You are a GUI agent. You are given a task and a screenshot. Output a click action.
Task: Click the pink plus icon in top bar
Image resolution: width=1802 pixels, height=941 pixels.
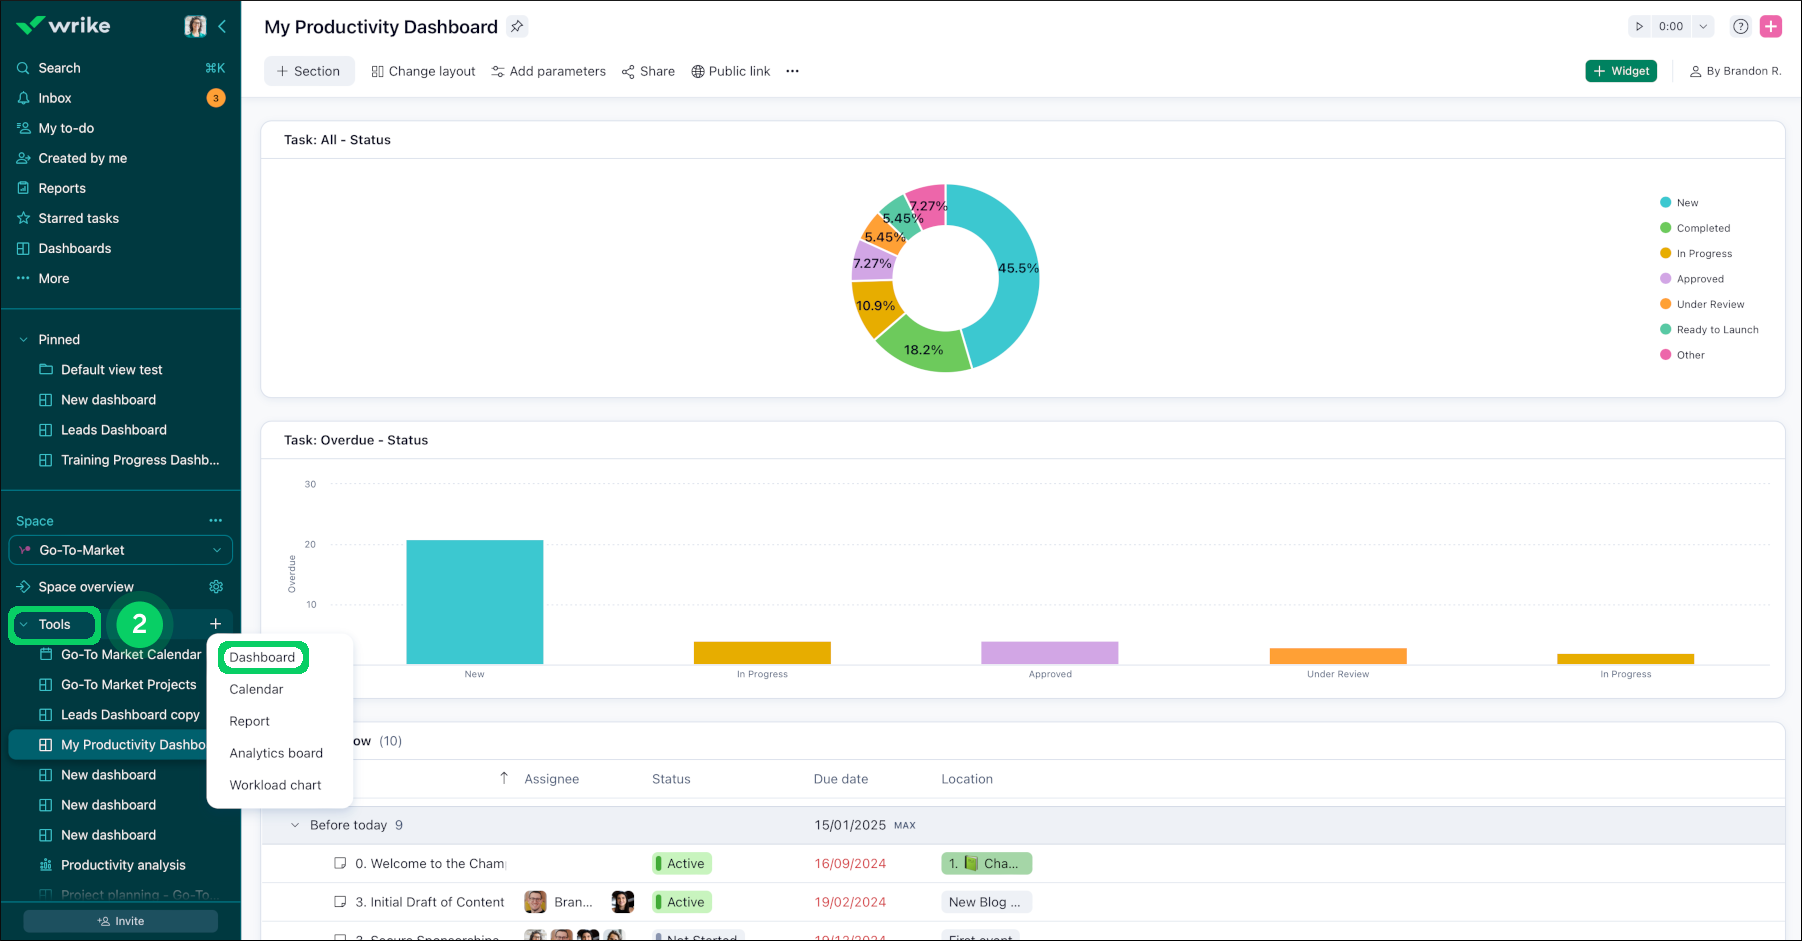[1771, 26]
